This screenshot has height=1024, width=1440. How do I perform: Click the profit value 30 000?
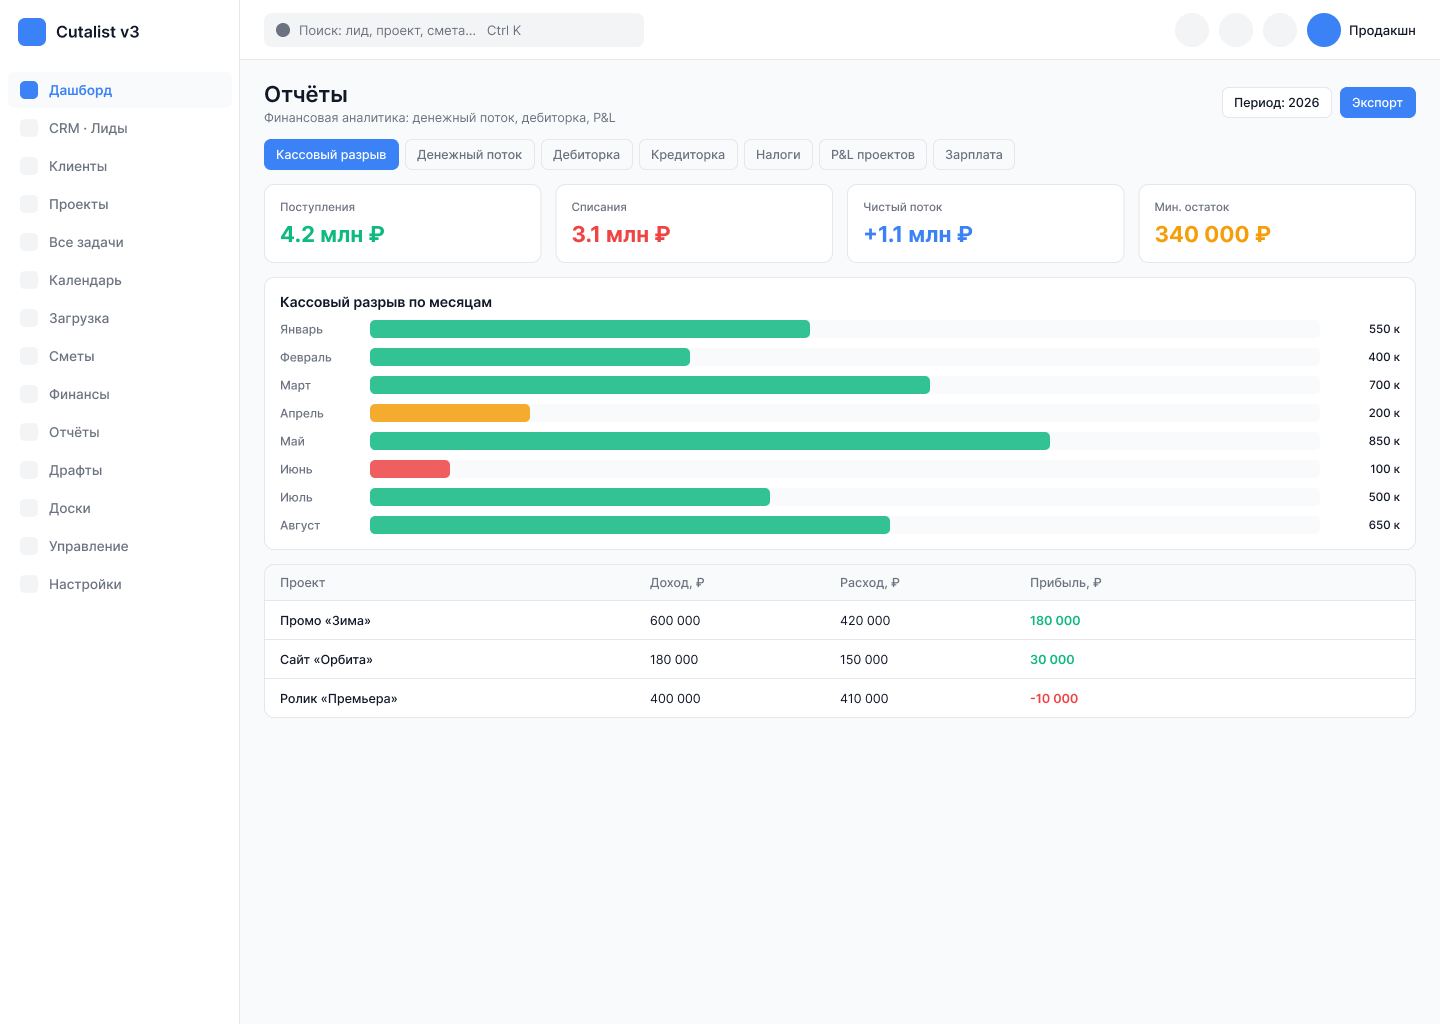(x=1052, y=660)
